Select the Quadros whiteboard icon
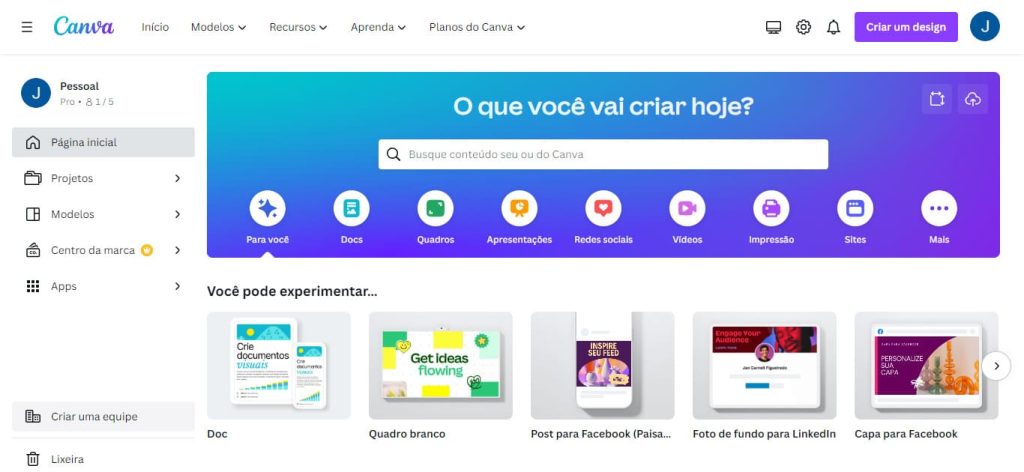The width and height of the screenshot is (1024, 472). (x=436, y=208)
